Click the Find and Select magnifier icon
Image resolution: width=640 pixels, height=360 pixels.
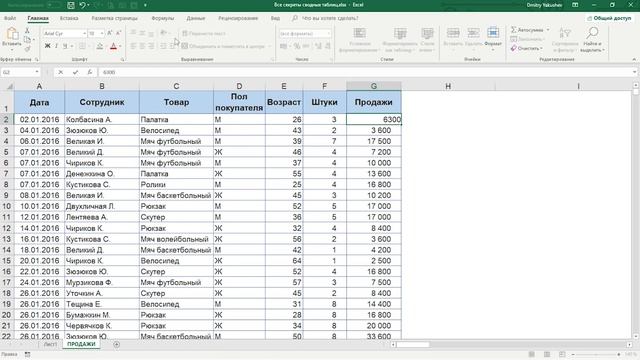click(592, 33)
